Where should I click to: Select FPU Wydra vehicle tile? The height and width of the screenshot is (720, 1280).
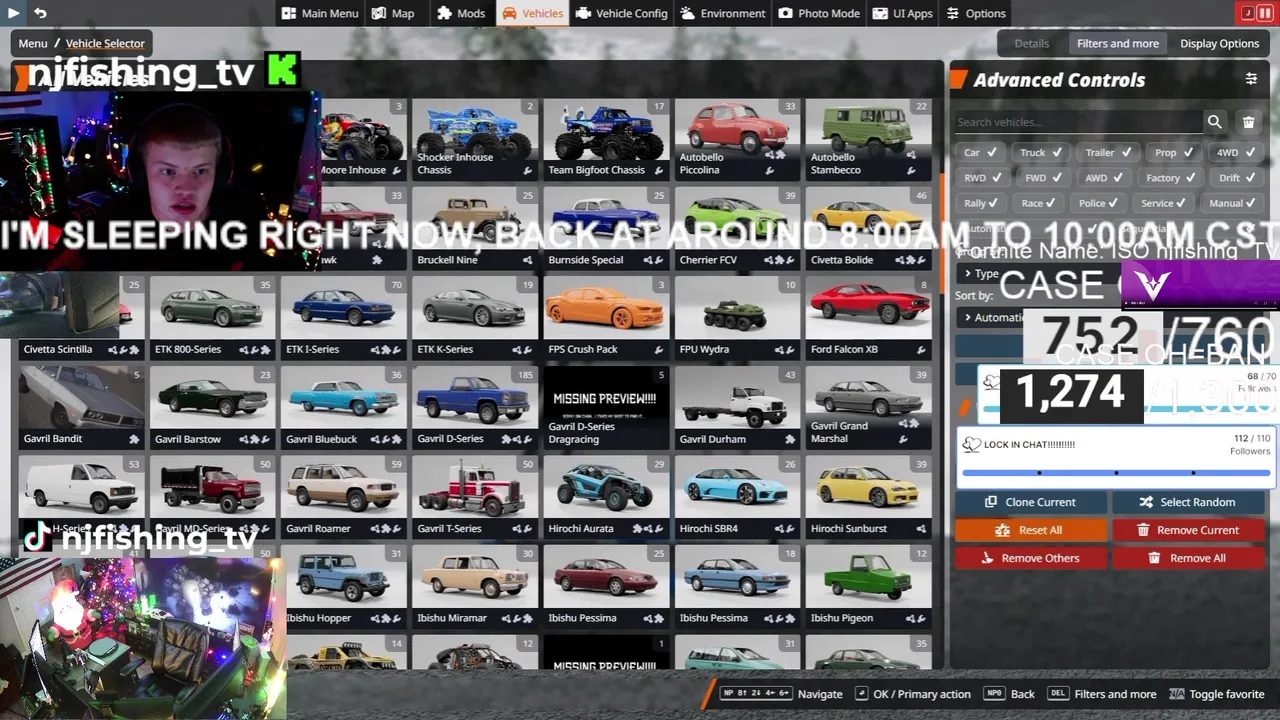[x=737, y=318]
